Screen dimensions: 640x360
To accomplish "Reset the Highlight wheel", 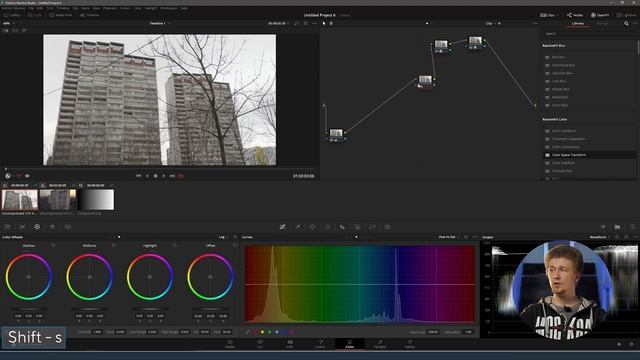I will [174, 246].
